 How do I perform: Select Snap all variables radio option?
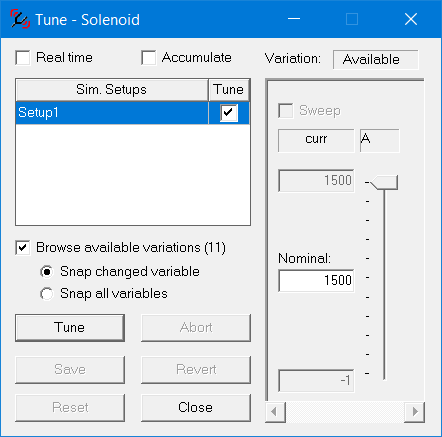point(47,294)
